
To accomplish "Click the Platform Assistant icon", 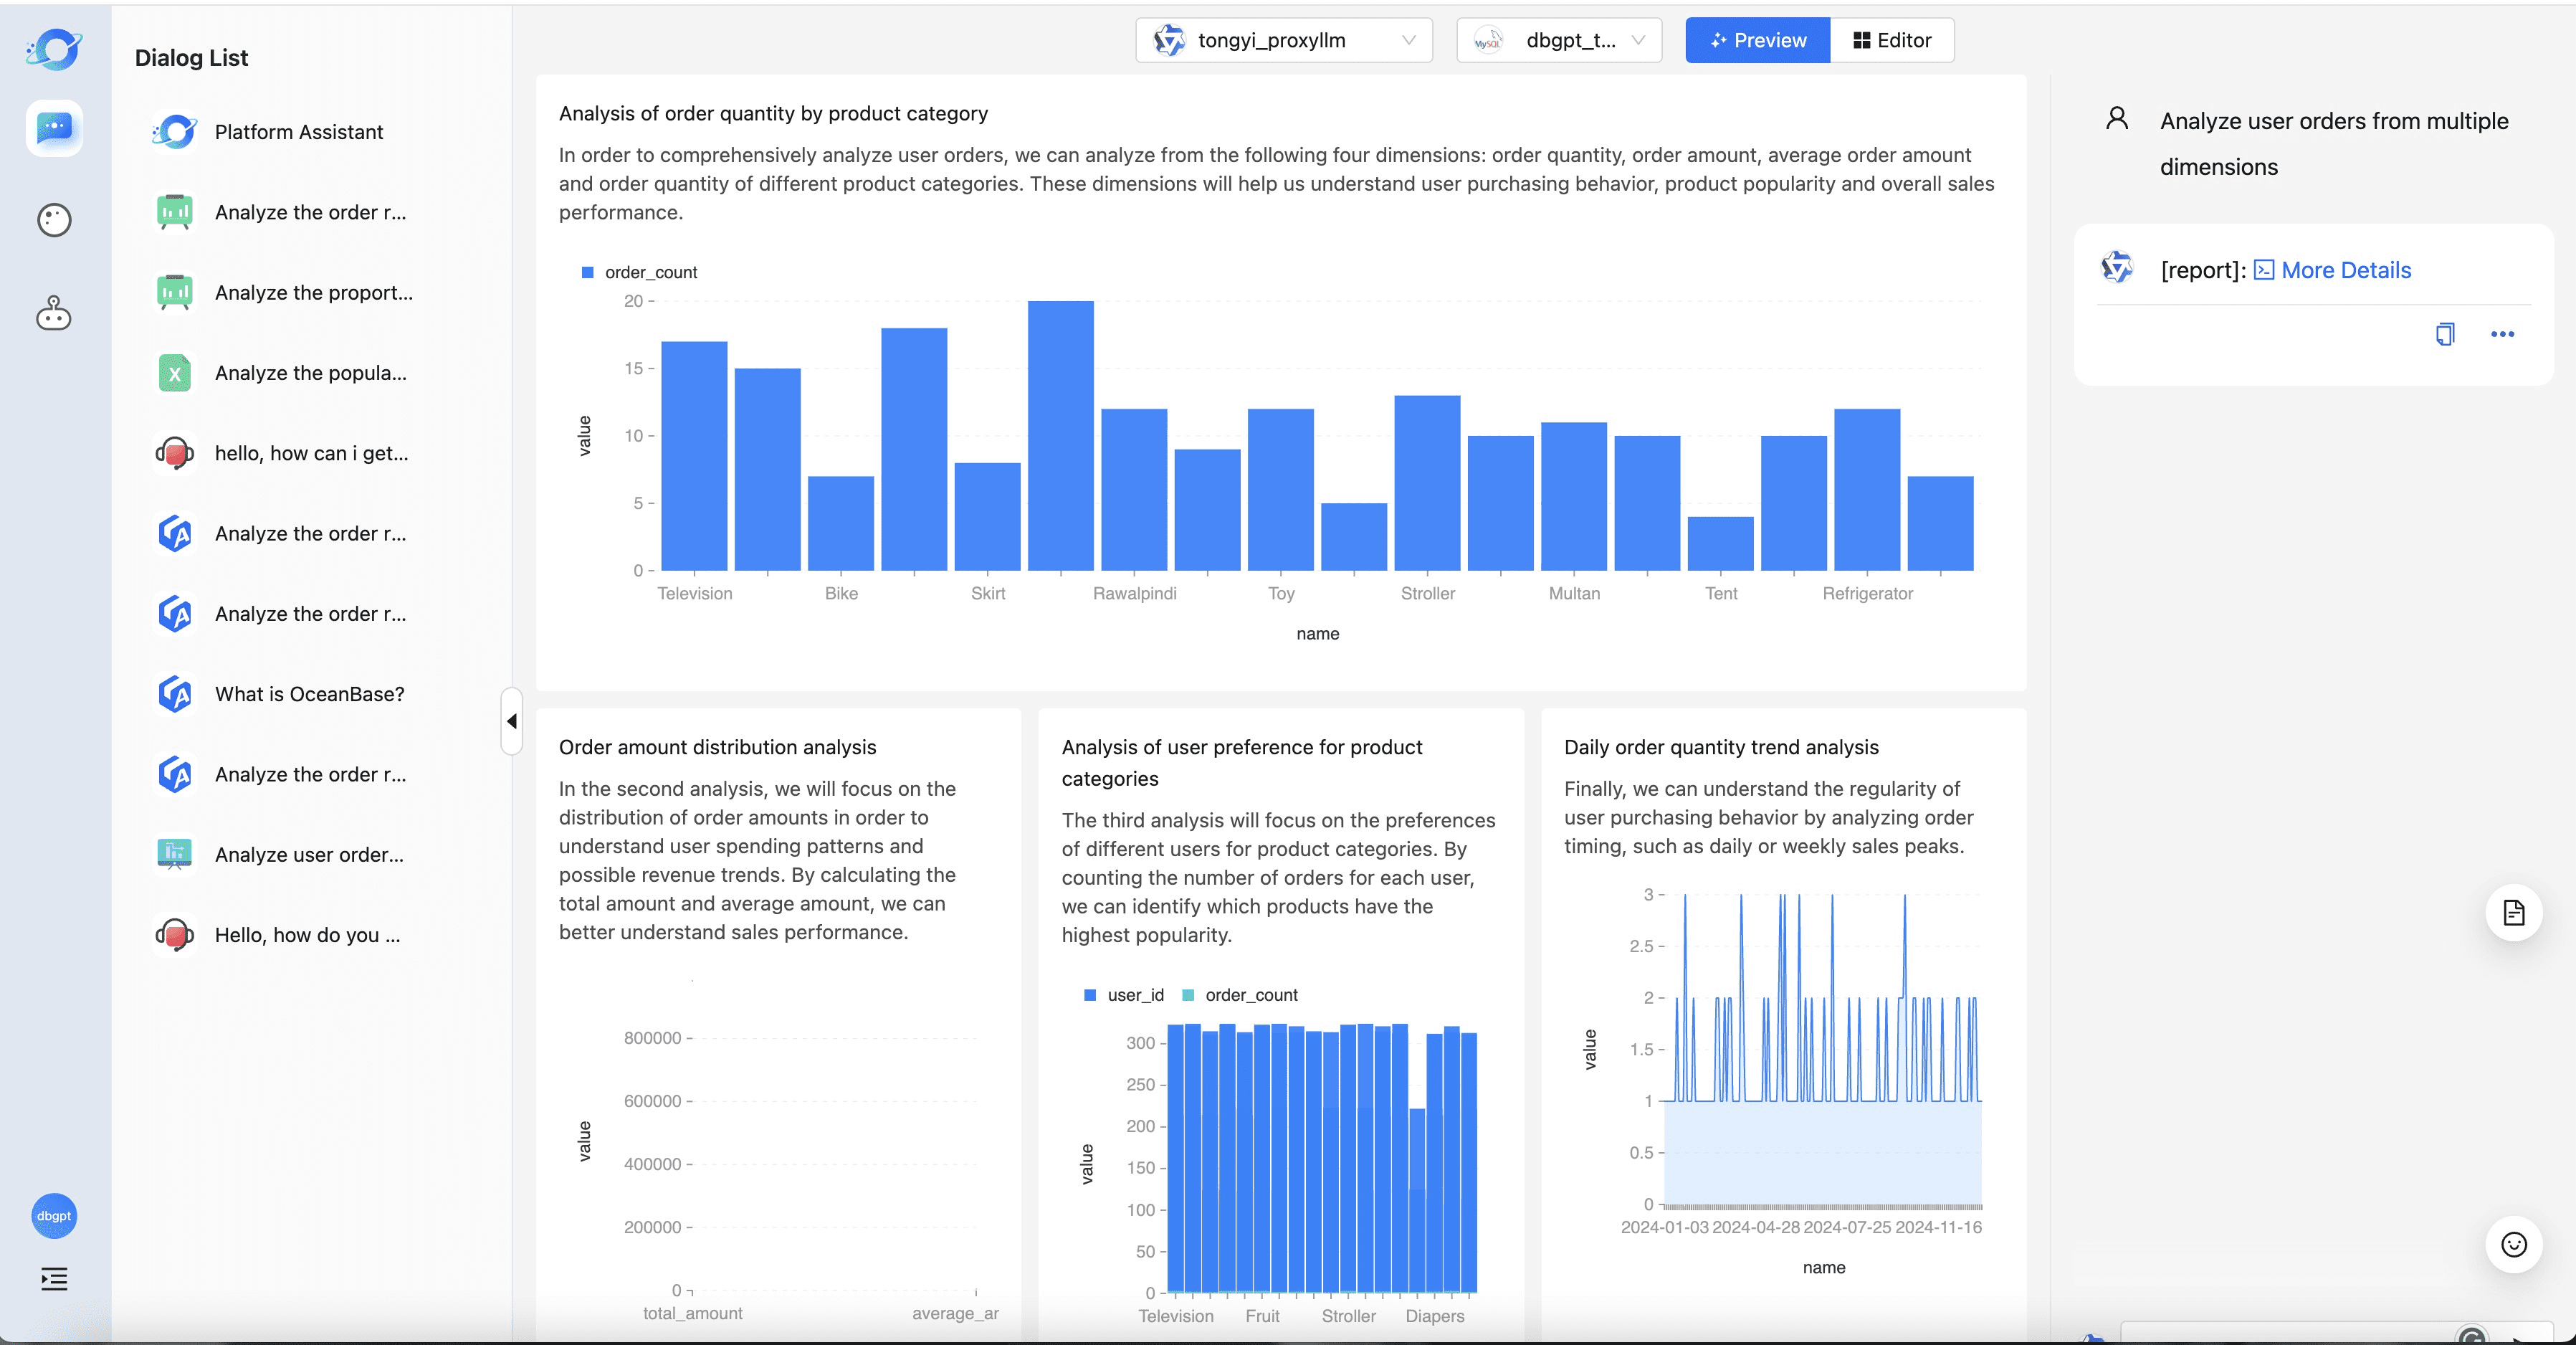I will point(173,131).
